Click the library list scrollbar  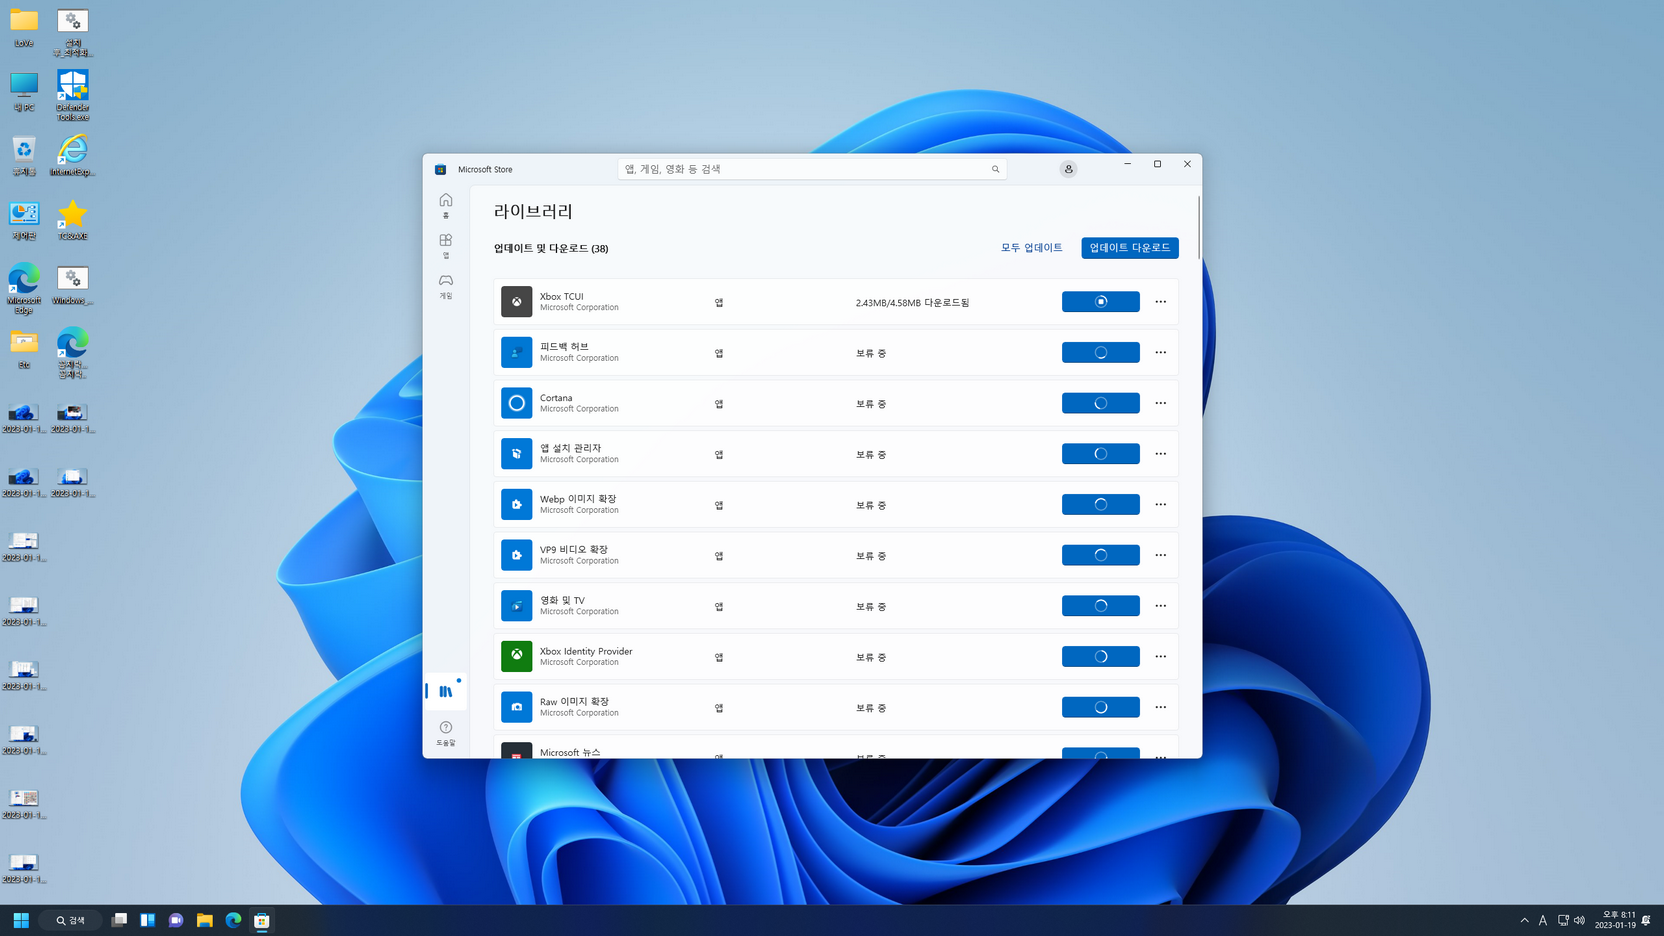(1198, 228)
